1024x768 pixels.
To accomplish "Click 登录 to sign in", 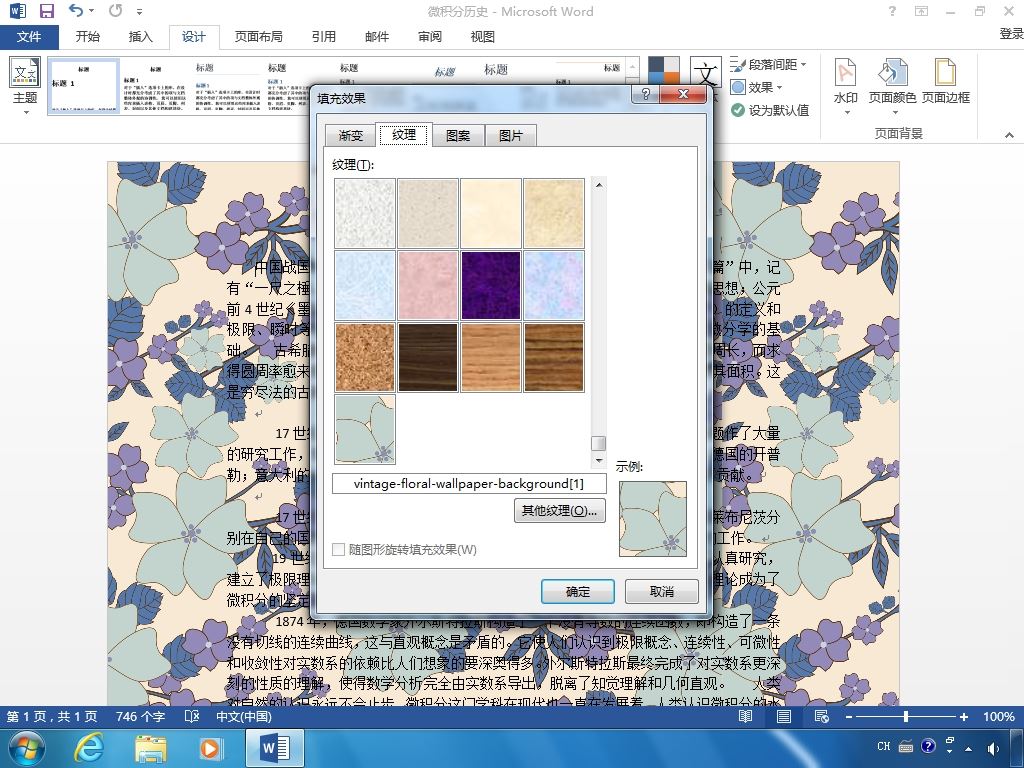I will (1012, 33).
